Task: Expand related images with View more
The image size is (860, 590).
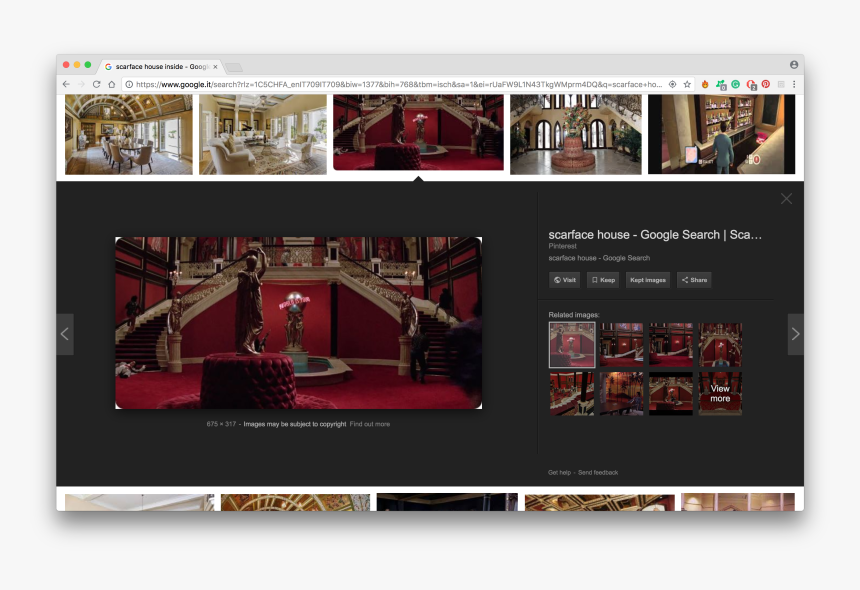Action: [720, 393]
